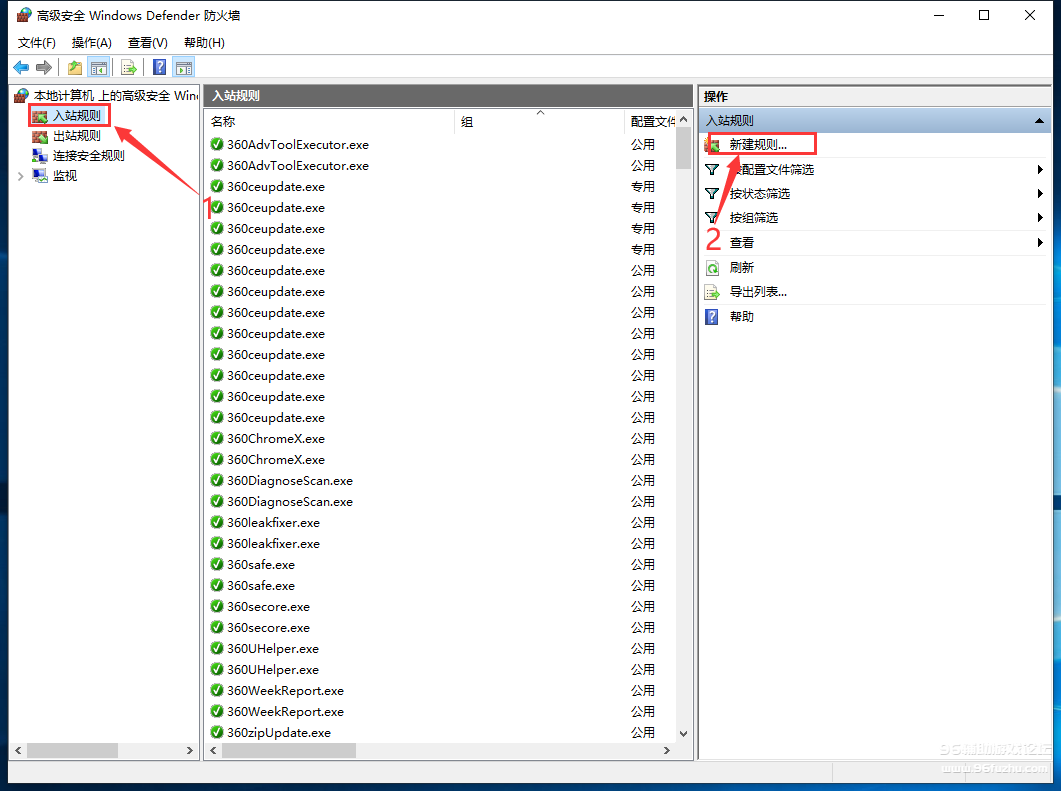Select 入站规则 in the tree
This screenshot has width=1061, height=791.
click(76, 116)
